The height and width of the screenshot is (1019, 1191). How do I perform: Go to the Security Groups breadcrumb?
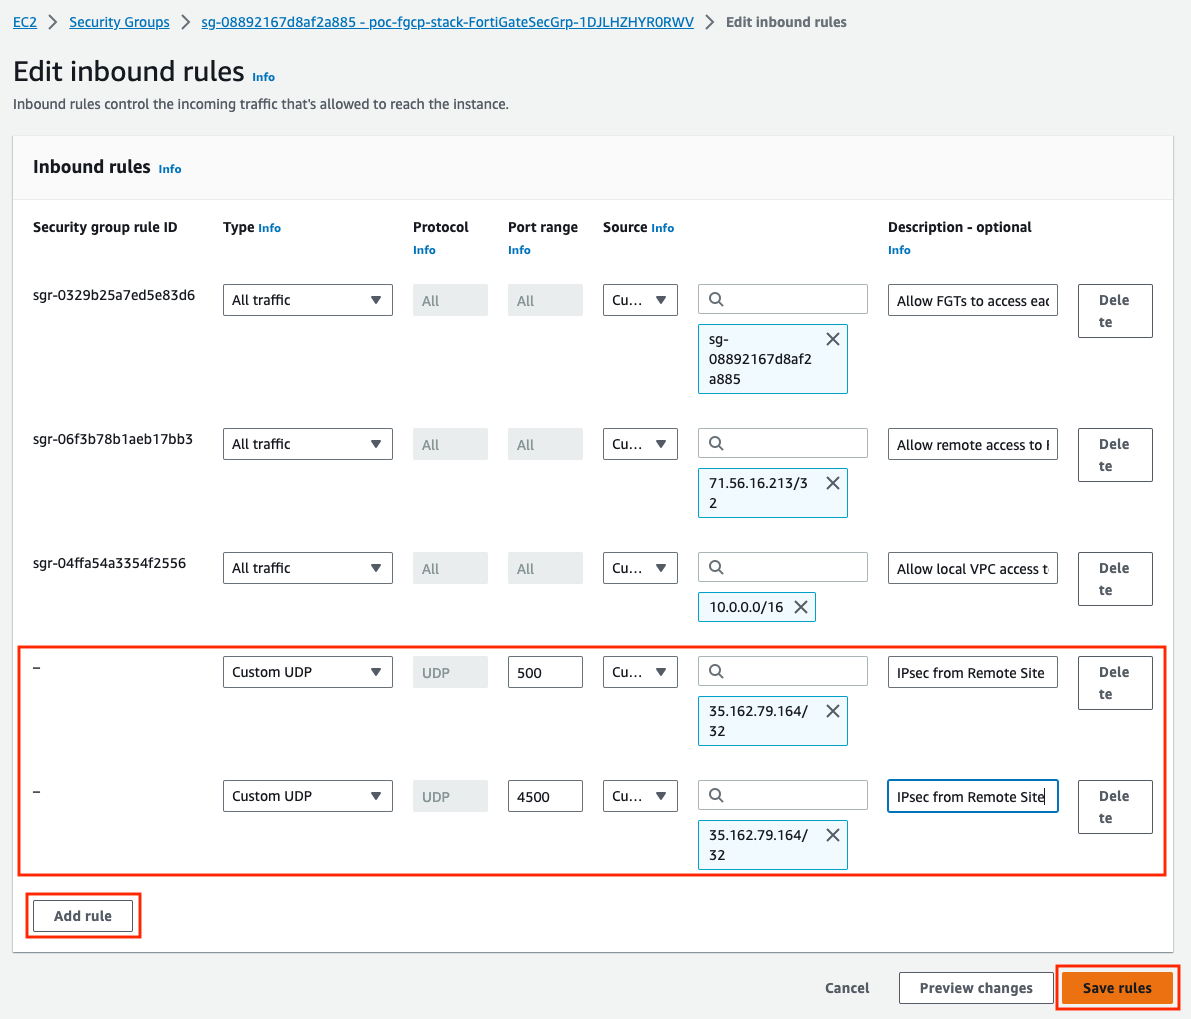119,22
